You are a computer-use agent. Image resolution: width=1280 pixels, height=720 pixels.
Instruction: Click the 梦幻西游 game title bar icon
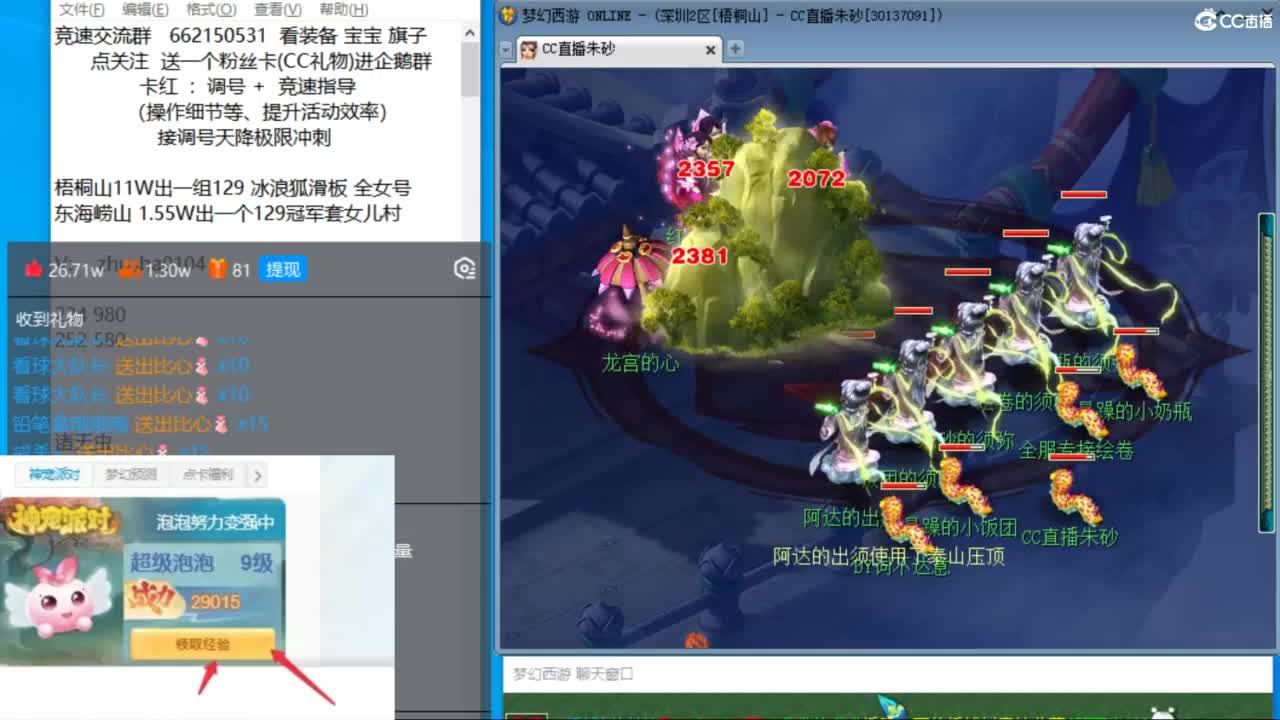(x=508, y=15)
